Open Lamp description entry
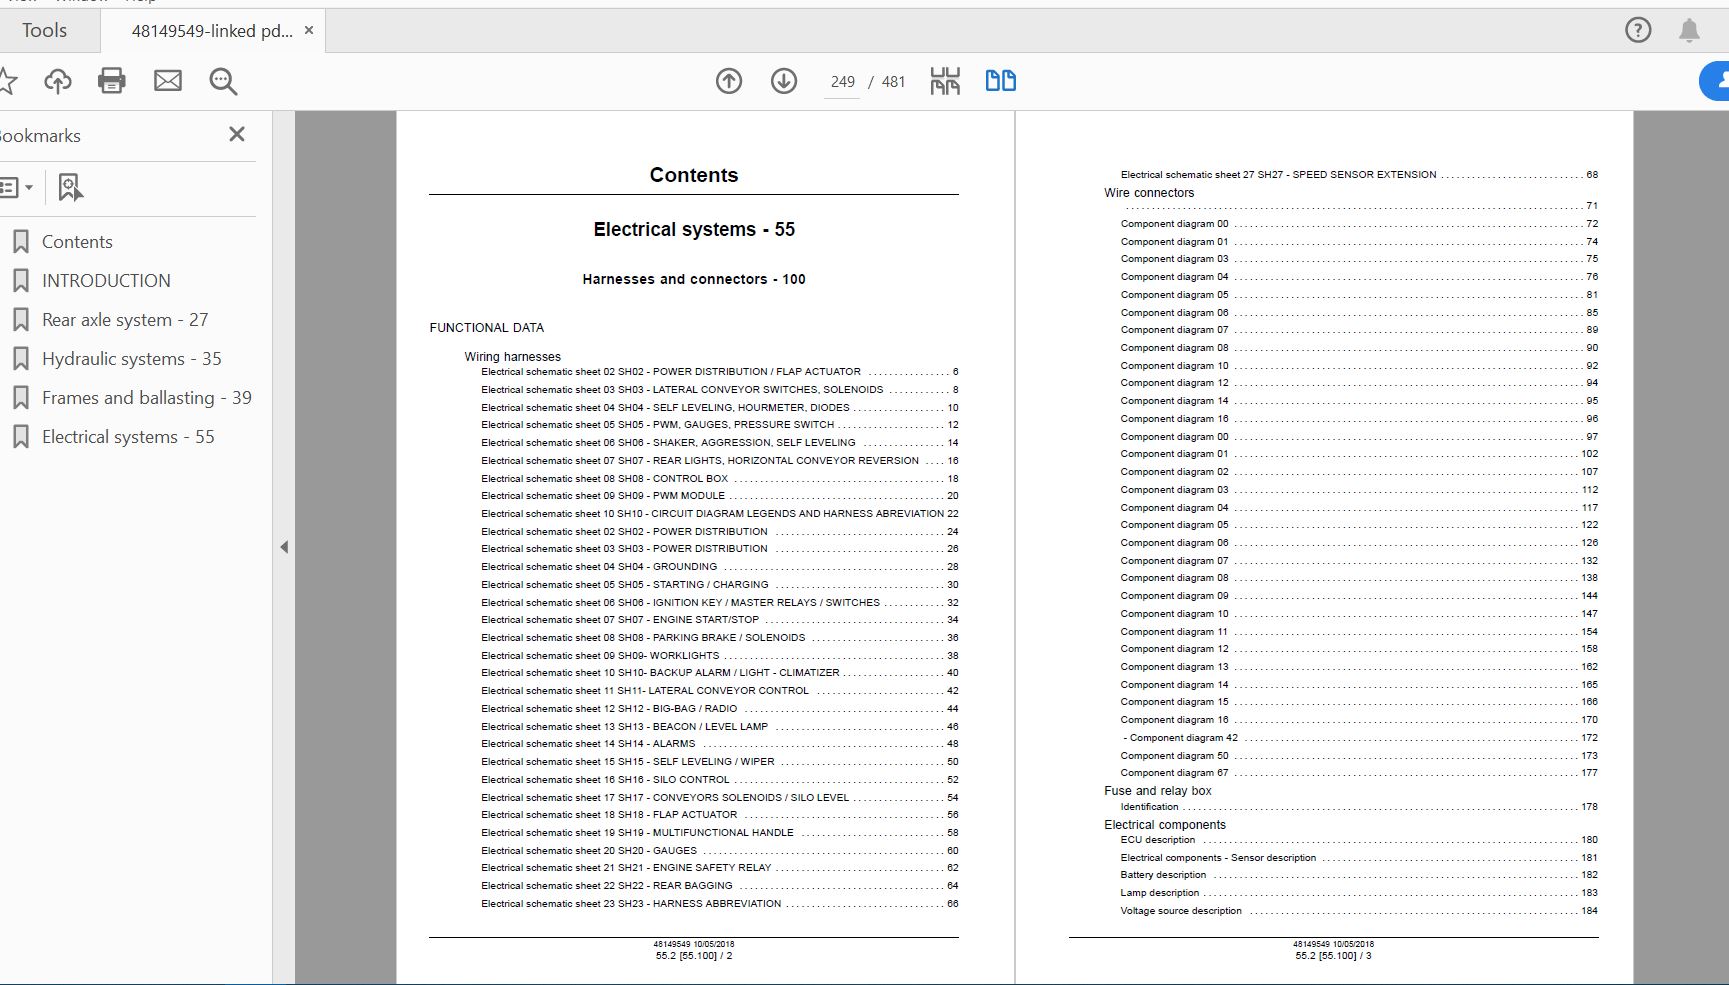The image size is (1729, 985). (x=1359, y=893)
